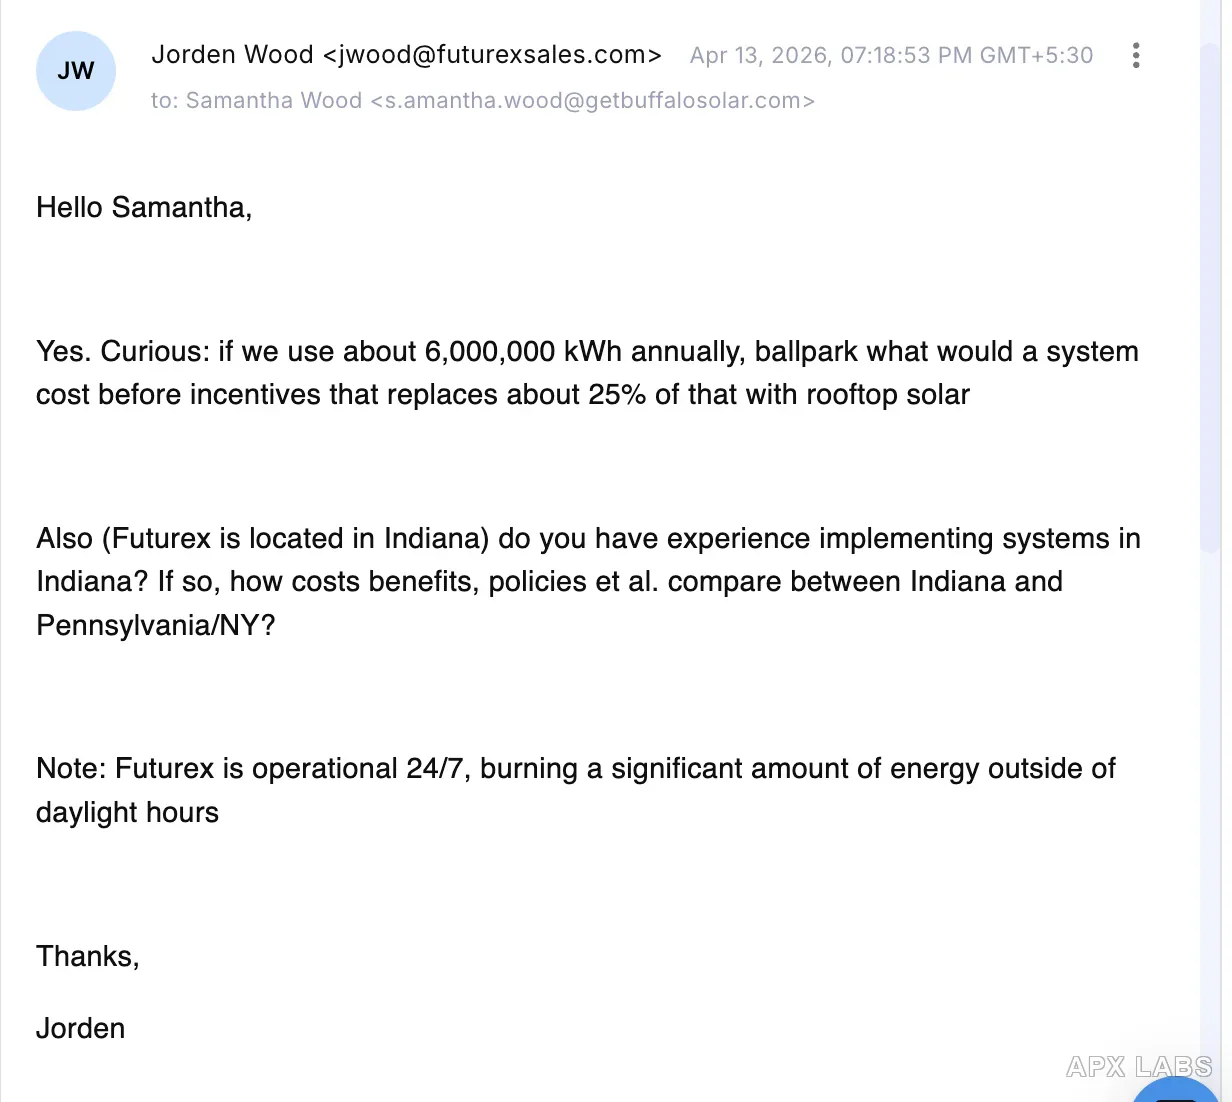Select the jwood@futurexsales.com email address
The height and width of the screenshot is (1102, 1232).
pyautogui.click(x=492, y=55)
